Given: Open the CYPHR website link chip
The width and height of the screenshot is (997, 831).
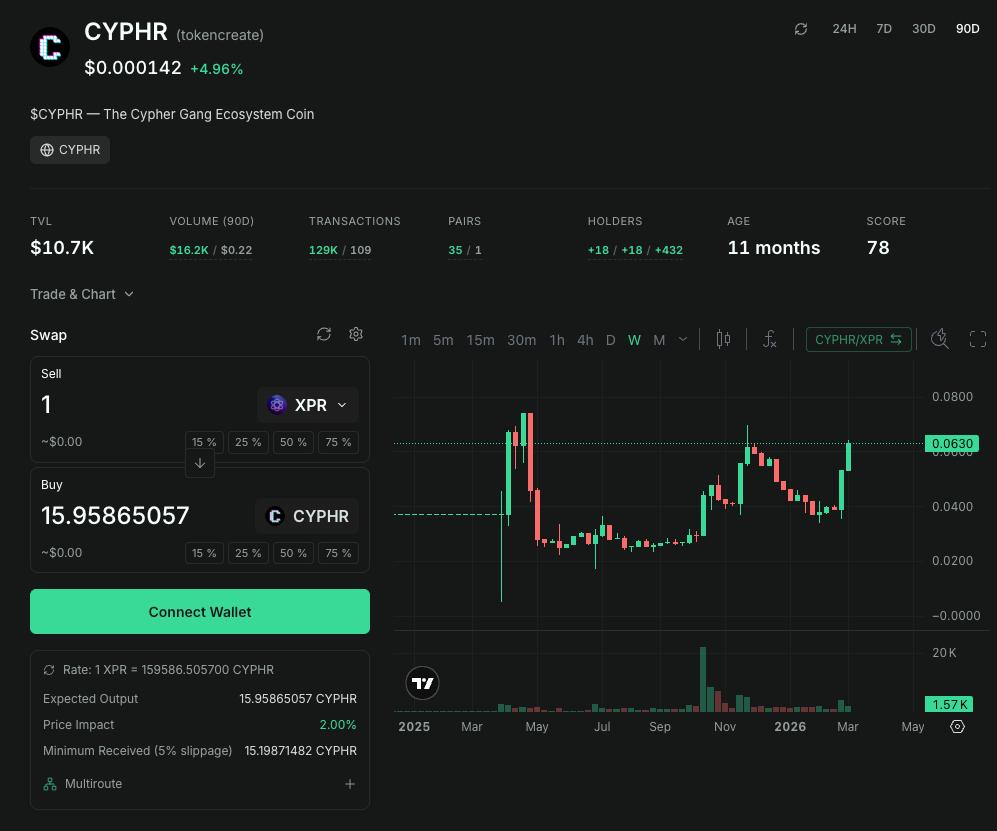Looking at the screenshot, I should pos(70,150).
